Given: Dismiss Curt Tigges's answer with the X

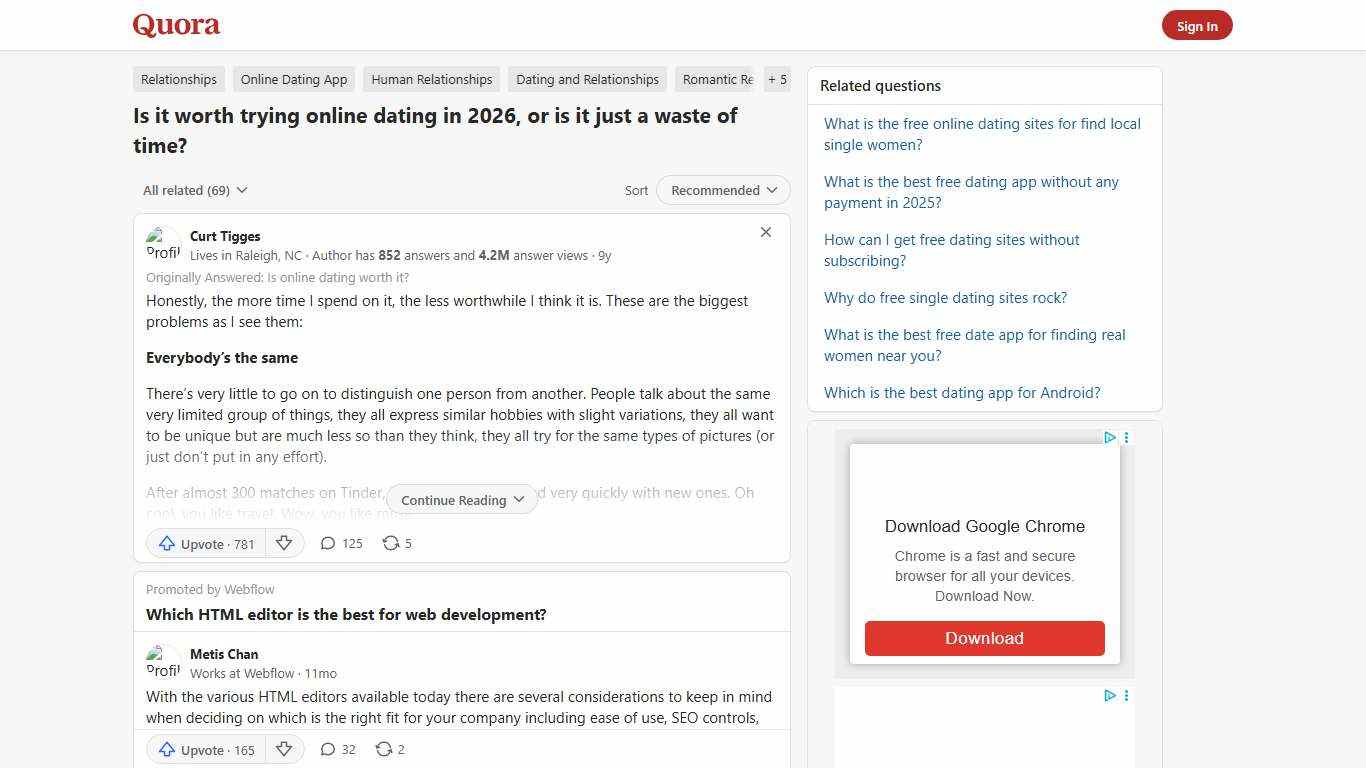Looking at the screenshot, I should pos(765,232).
